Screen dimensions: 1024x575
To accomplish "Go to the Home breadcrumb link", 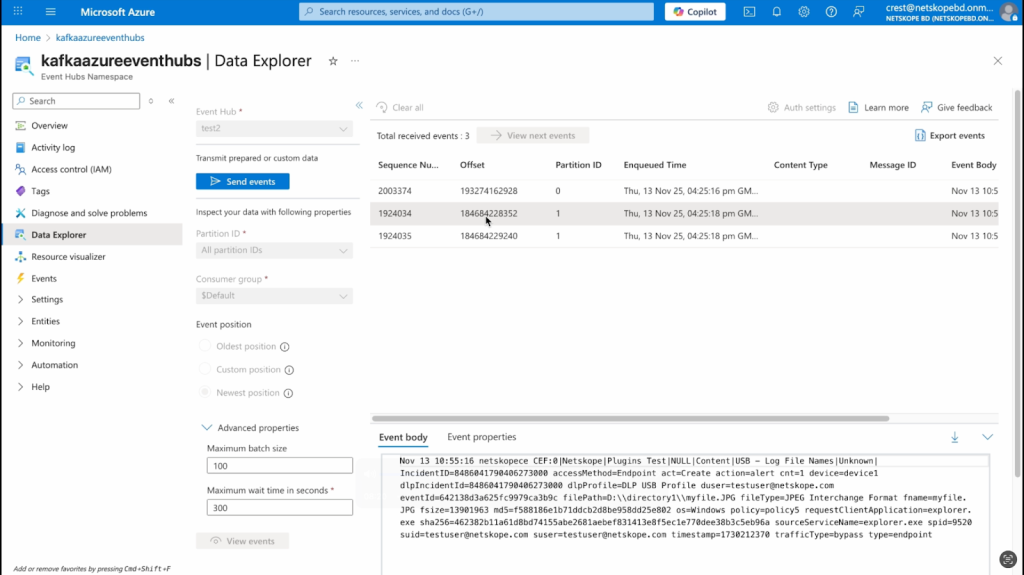I will (x=28, y=38).
